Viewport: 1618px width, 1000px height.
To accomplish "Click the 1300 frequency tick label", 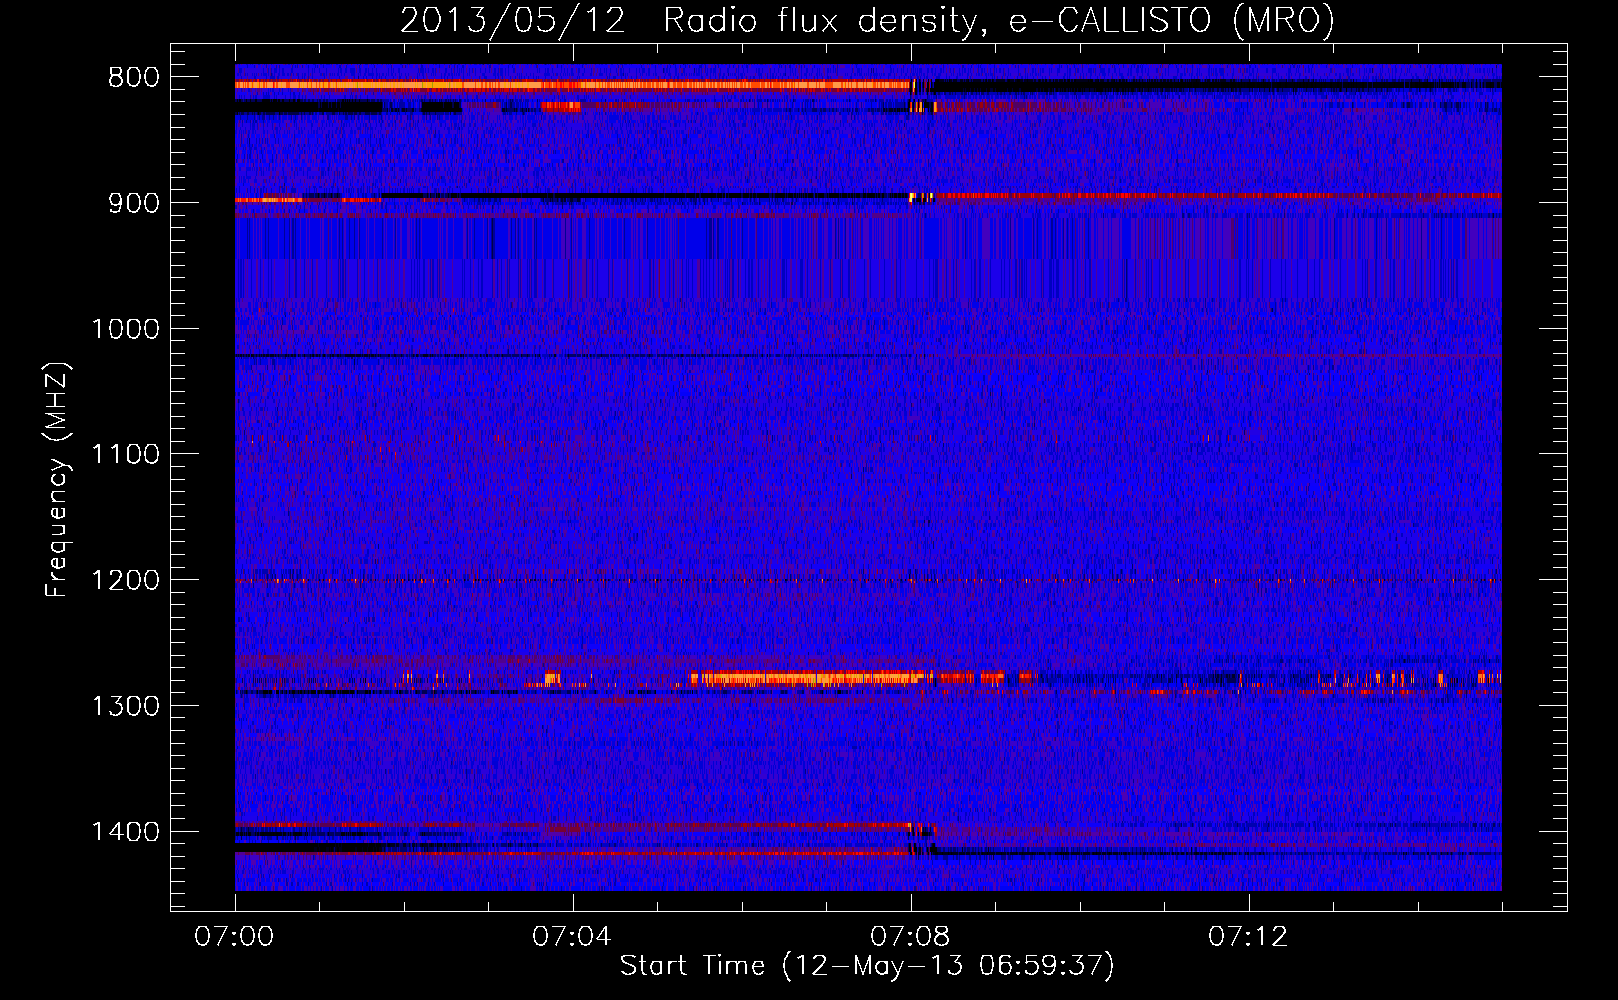I will click(x=125, y=706).
